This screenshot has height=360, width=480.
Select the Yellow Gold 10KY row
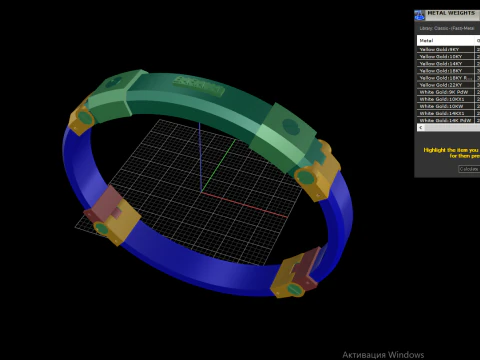pyautogui.click(x=448, y=57)
